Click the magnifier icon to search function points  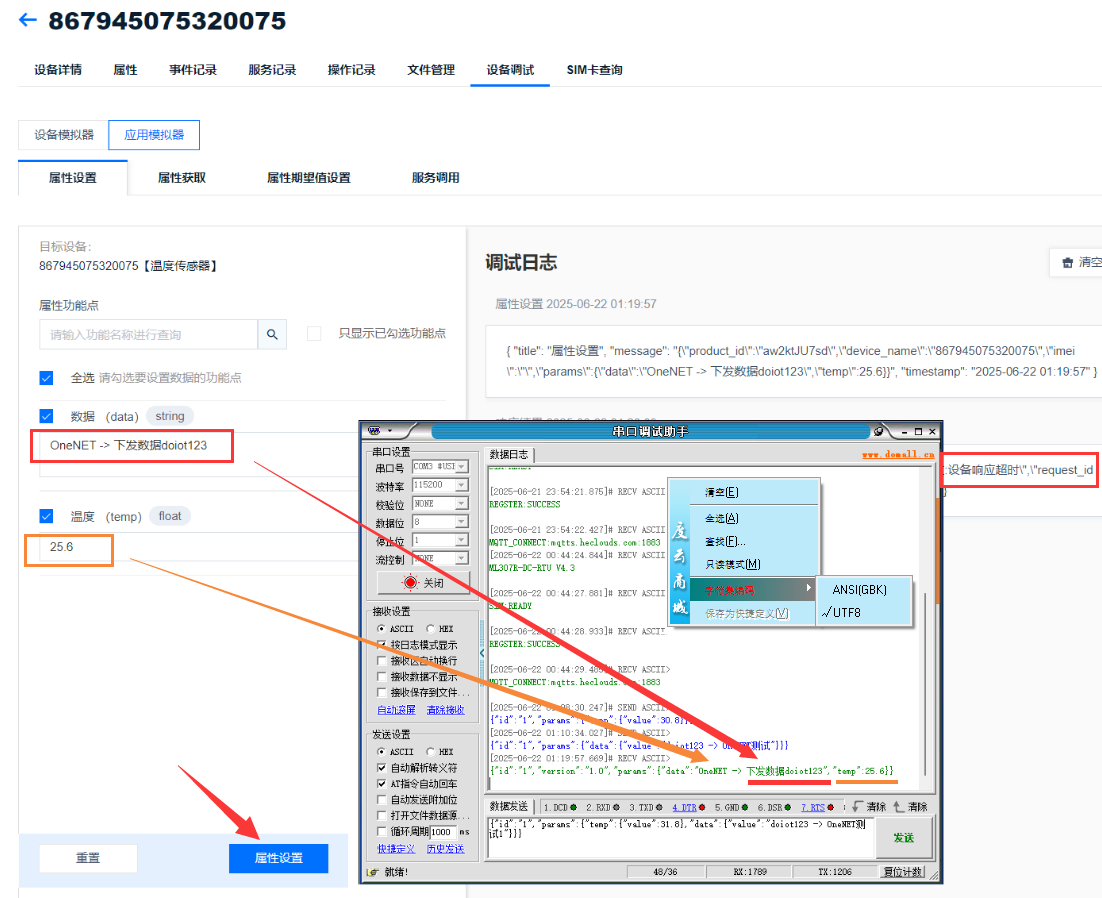click(x=271, y=334)
